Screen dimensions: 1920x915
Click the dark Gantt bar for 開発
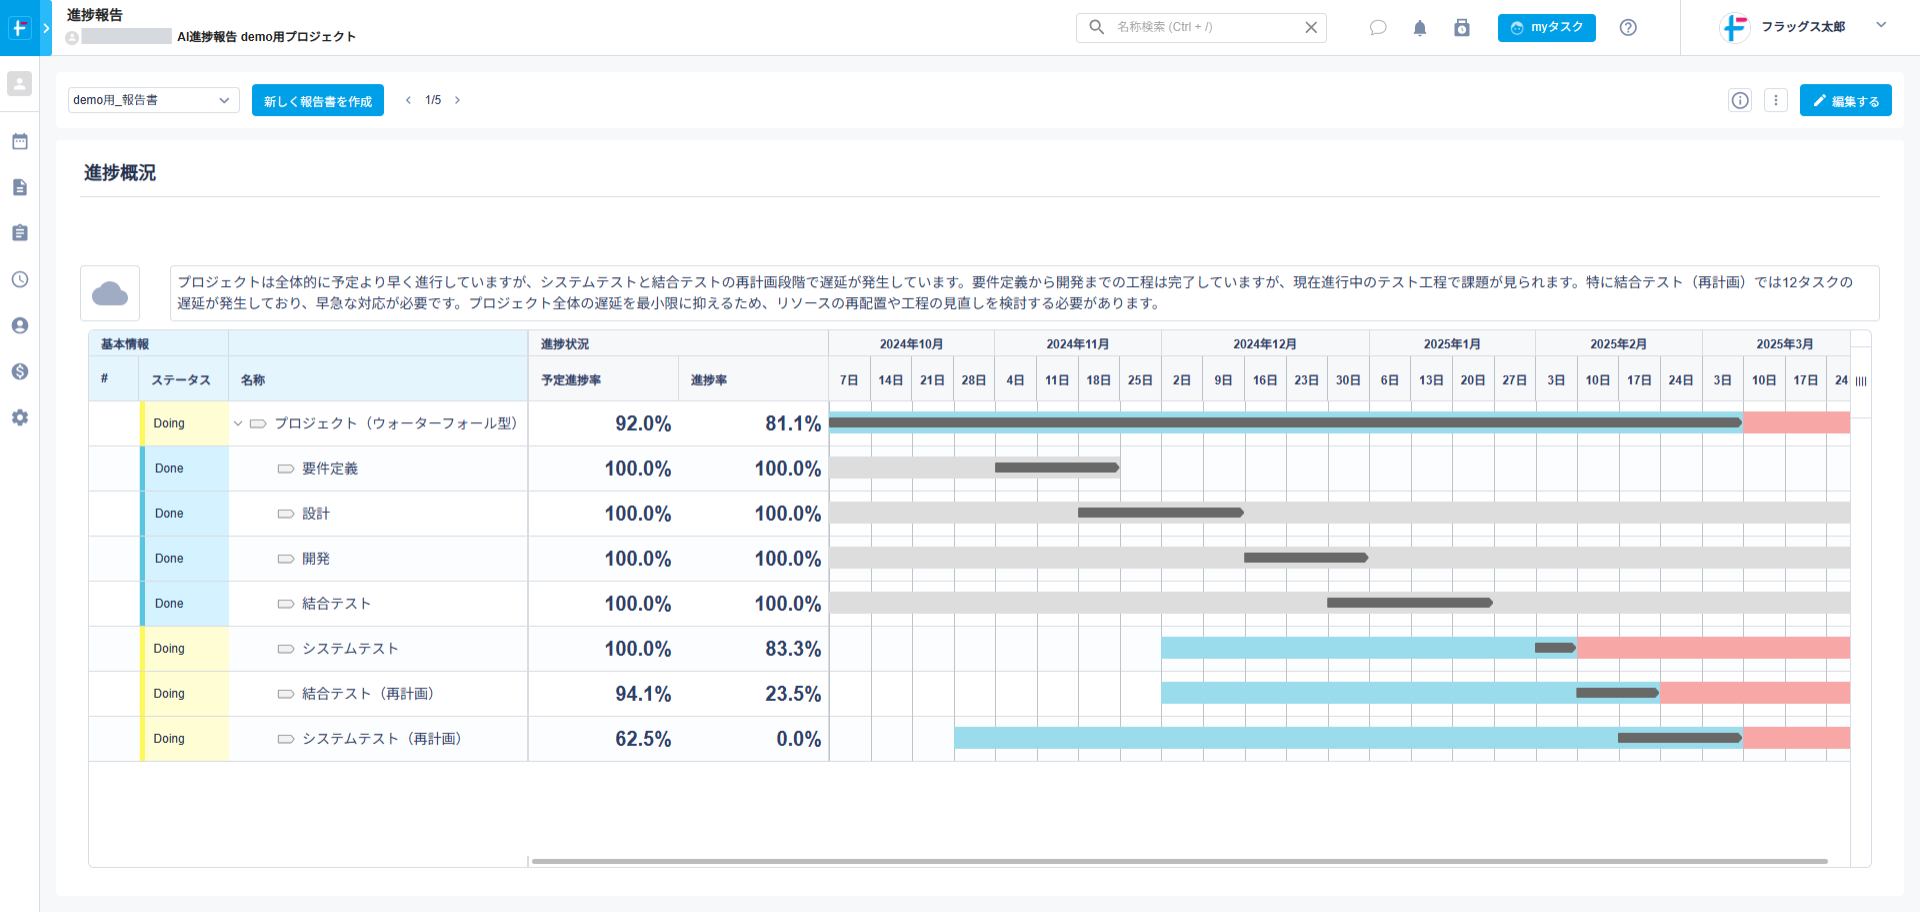tap(1306, 558)
